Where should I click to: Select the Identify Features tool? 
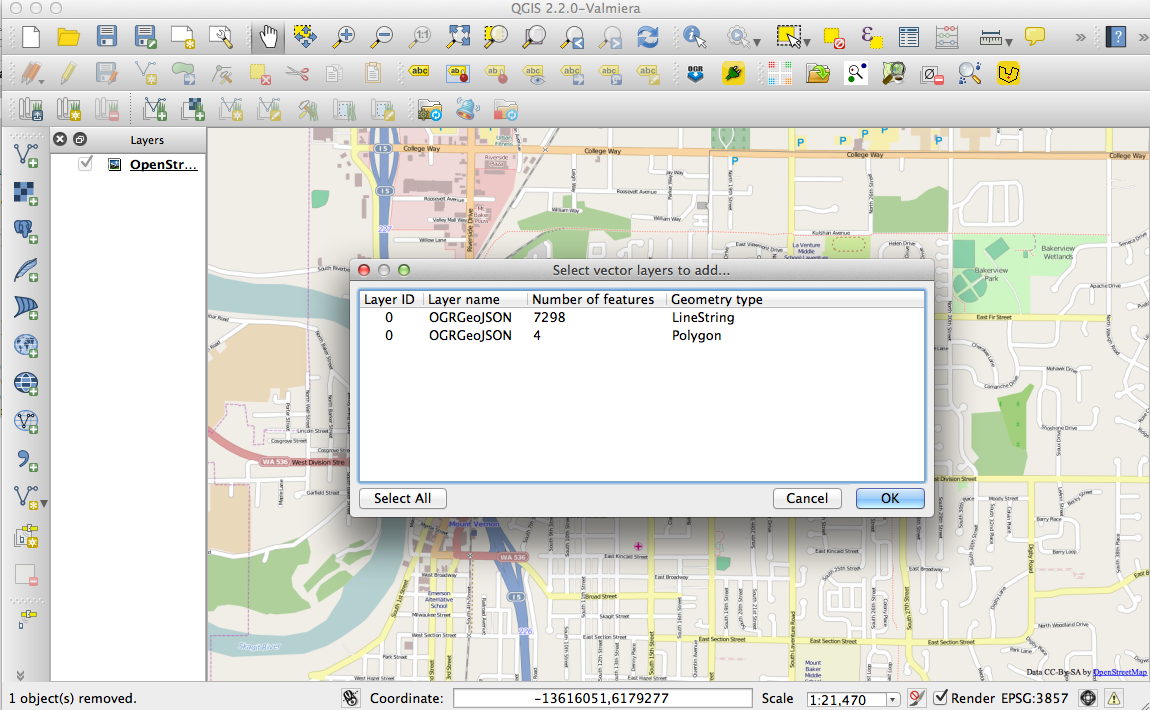[x=694, y=37]
